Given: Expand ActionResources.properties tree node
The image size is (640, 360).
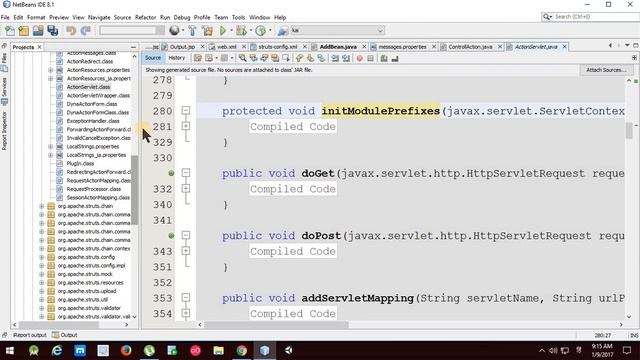Looking at the screenshot, I should (51, 70).
